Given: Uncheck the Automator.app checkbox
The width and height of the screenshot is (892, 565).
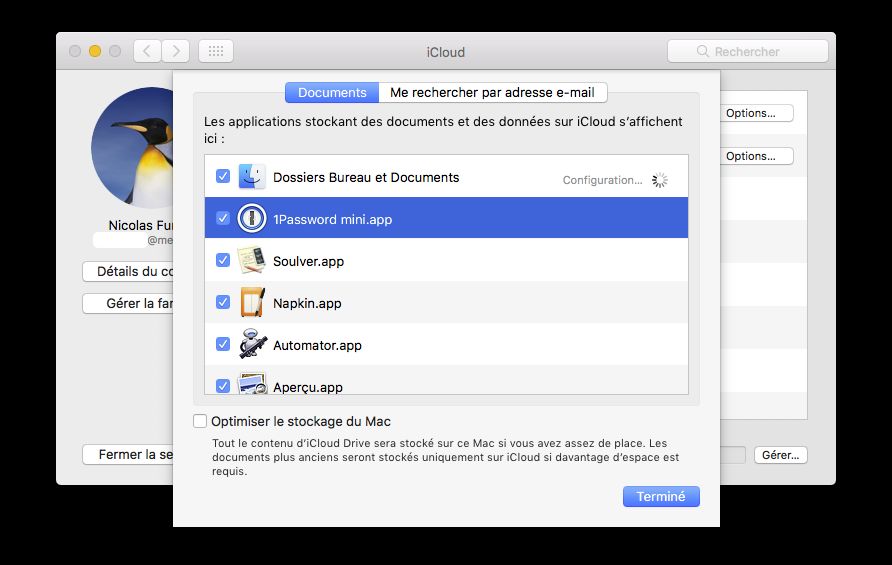Looking at the screenshot, I should 223,344.
